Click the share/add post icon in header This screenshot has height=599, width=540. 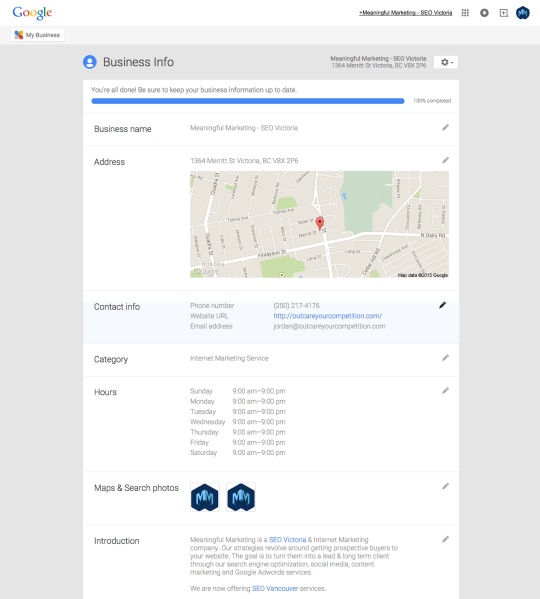504,13
